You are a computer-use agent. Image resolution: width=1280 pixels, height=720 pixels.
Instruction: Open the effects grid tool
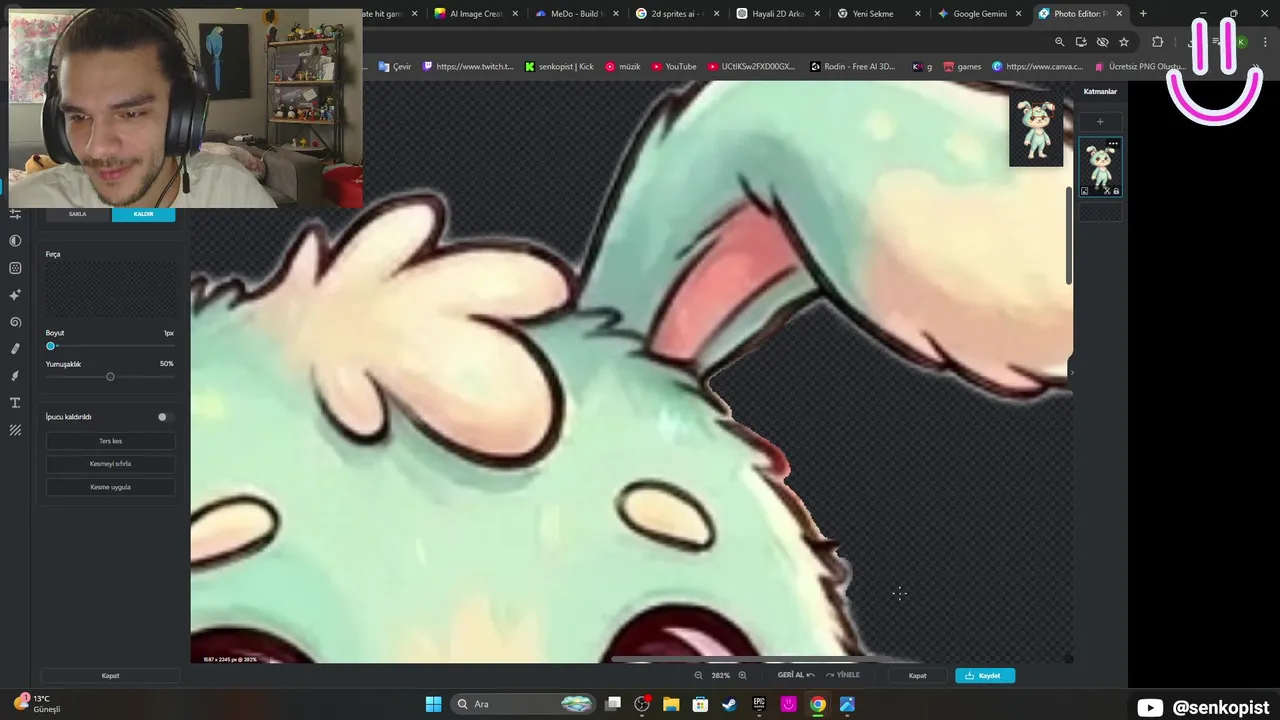pyautogui.click(x=15, y=268)
